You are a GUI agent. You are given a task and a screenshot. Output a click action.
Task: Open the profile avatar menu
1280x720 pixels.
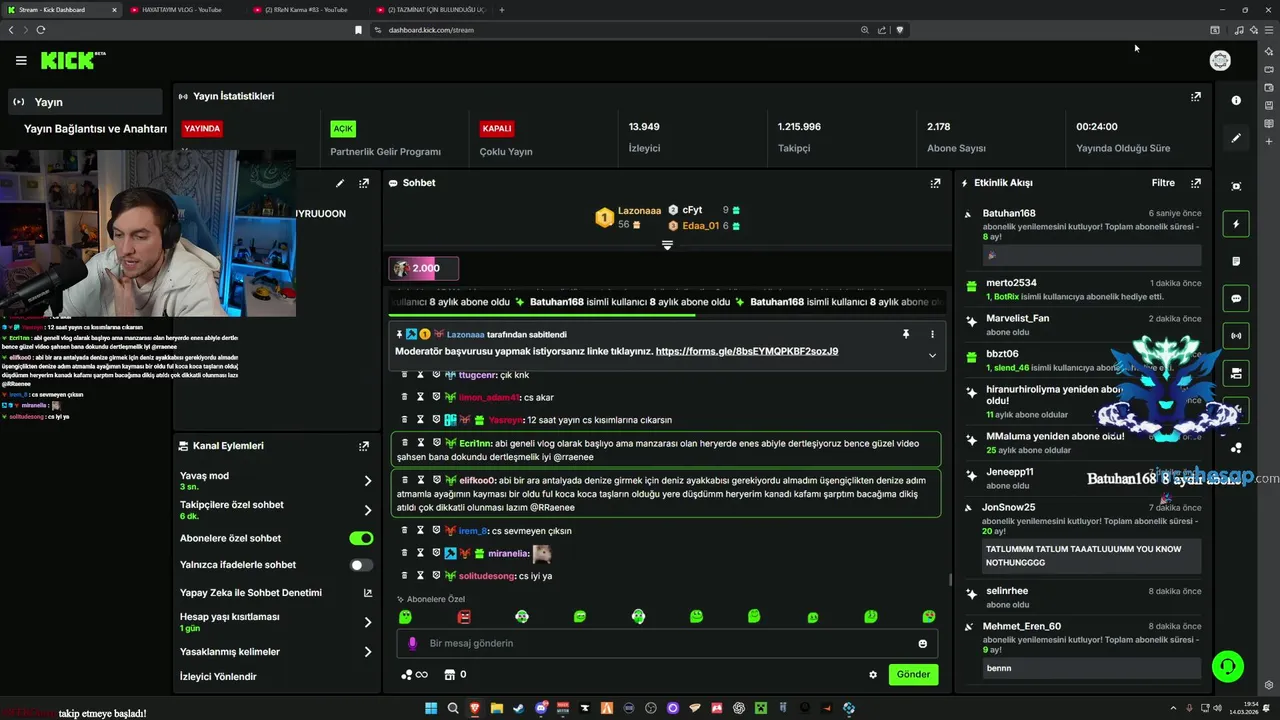pyautogui.click(x=1220, y=61)
